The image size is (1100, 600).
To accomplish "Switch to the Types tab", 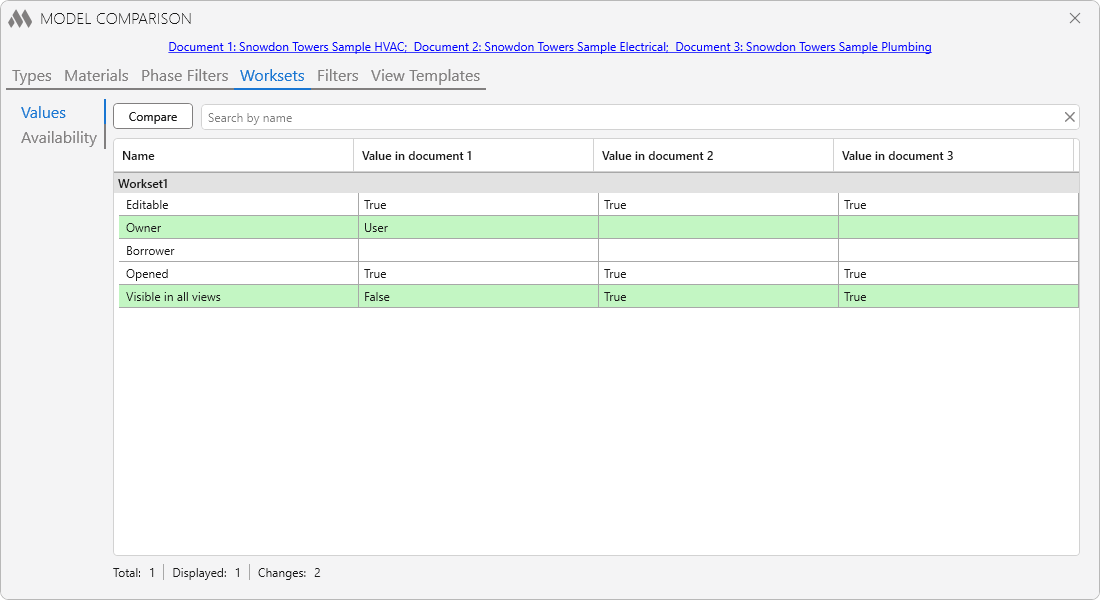I will [32, 76].
